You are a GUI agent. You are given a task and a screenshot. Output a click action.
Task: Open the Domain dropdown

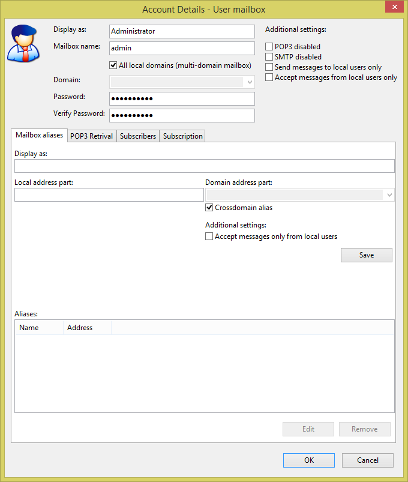coord(182,82)
